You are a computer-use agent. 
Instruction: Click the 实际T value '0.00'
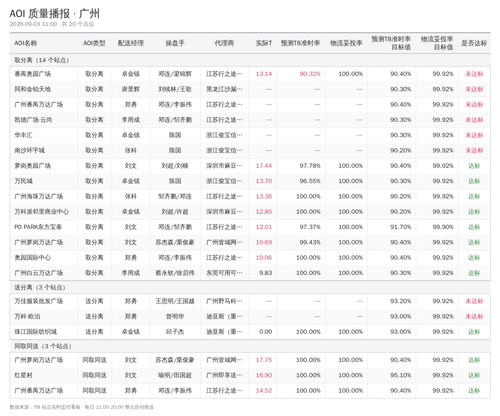click(x=266, y=332)
